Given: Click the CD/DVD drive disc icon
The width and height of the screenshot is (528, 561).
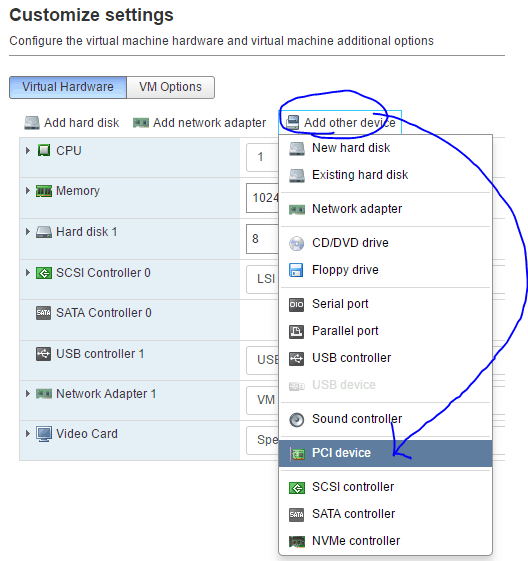Looking at the screenshot, I should (297, 243).
